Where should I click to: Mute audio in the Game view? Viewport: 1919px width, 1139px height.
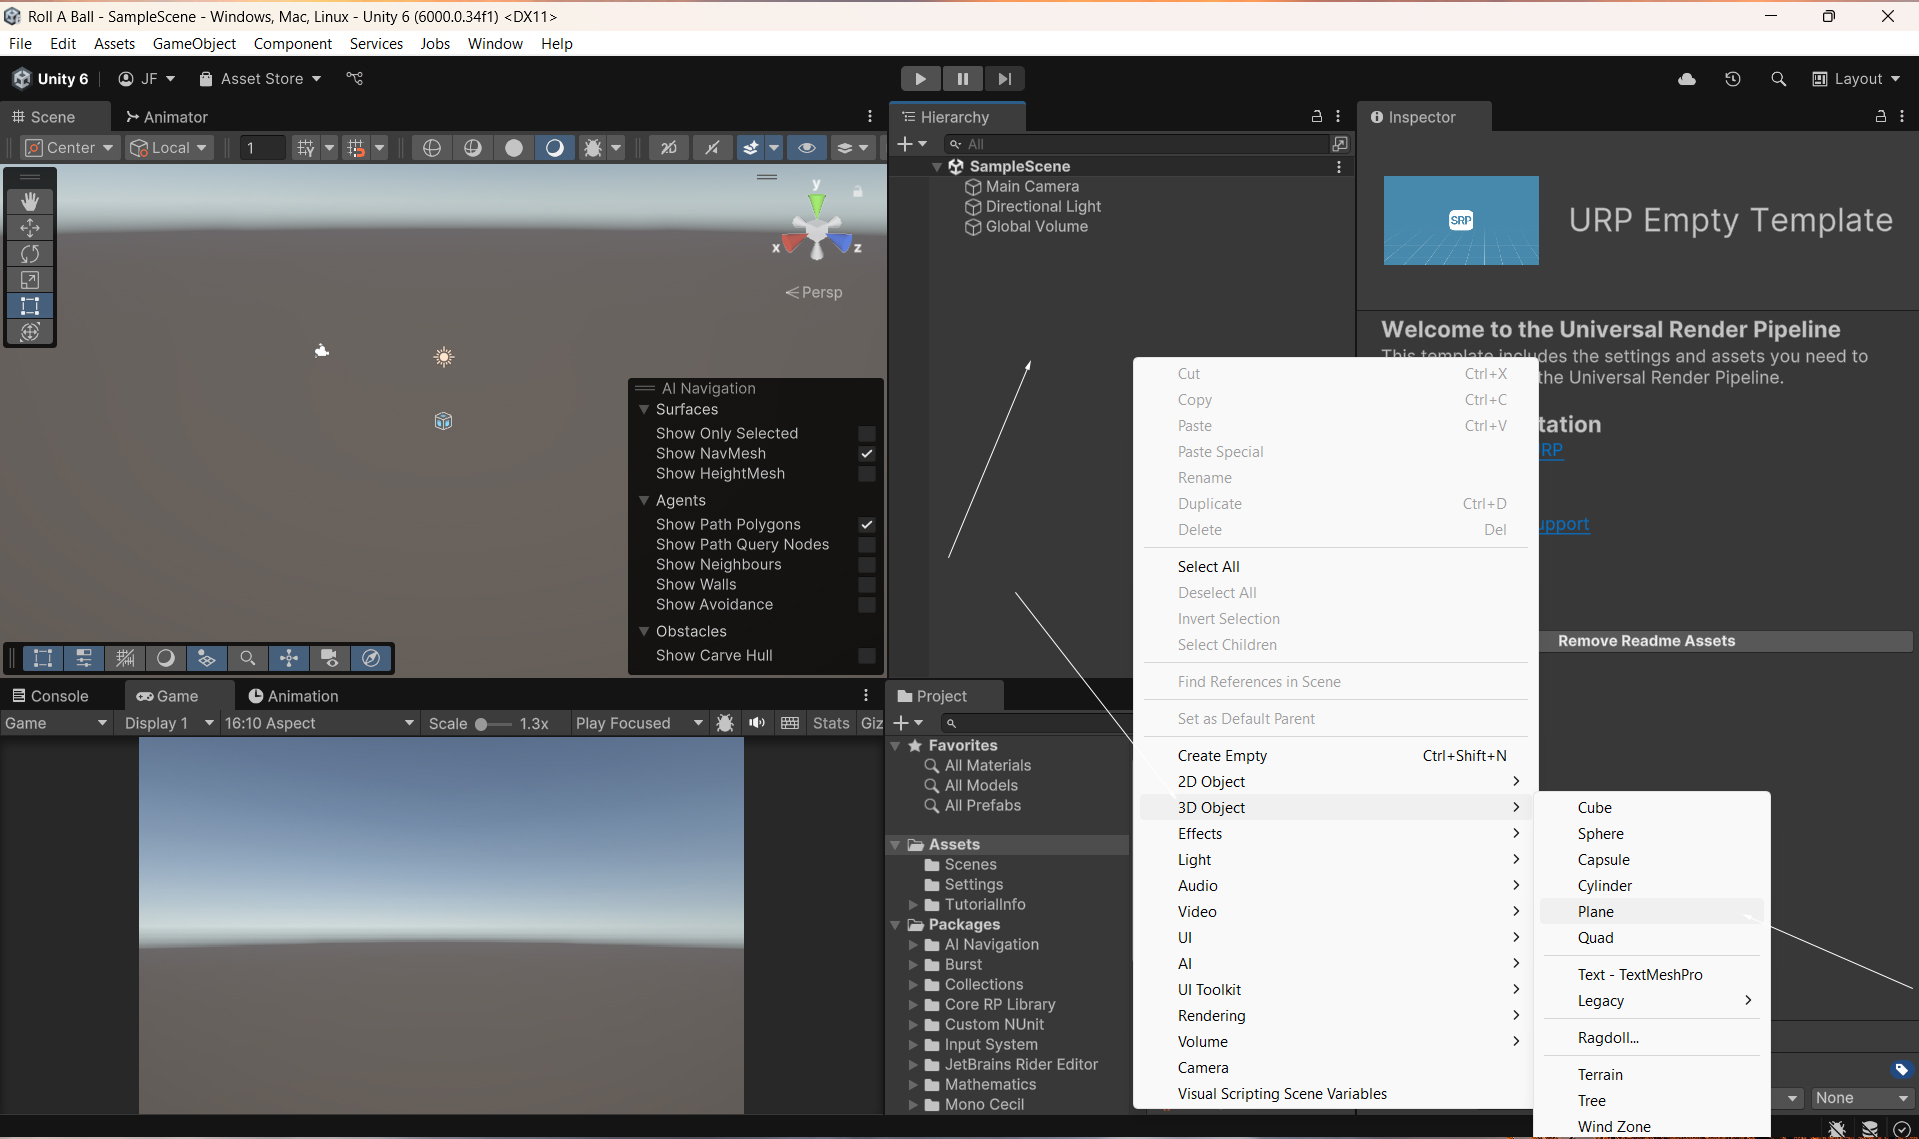coord(757,723)
